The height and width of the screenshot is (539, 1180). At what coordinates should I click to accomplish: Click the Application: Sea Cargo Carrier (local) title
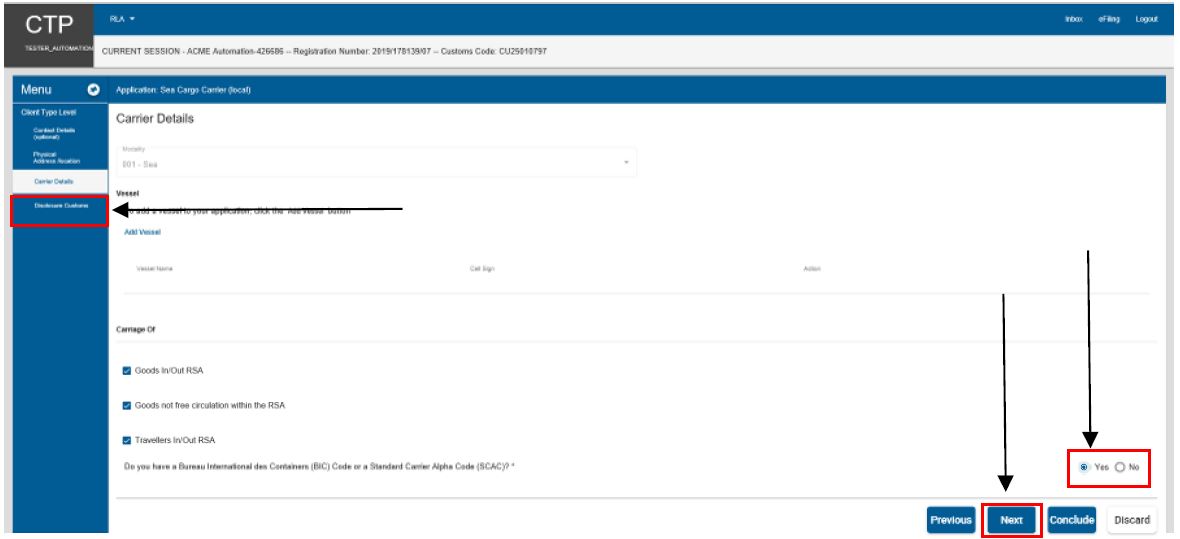tap(183, 90)
